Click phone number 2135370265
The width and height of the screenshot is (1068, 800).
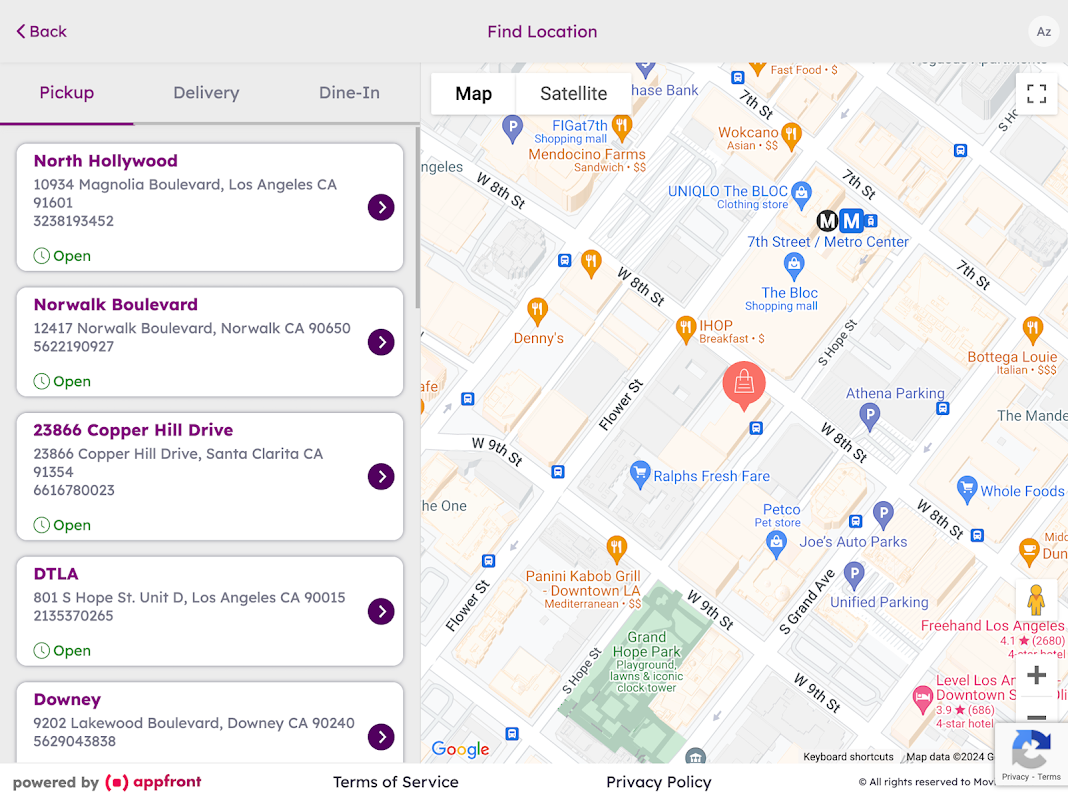(x=74, y=615)
